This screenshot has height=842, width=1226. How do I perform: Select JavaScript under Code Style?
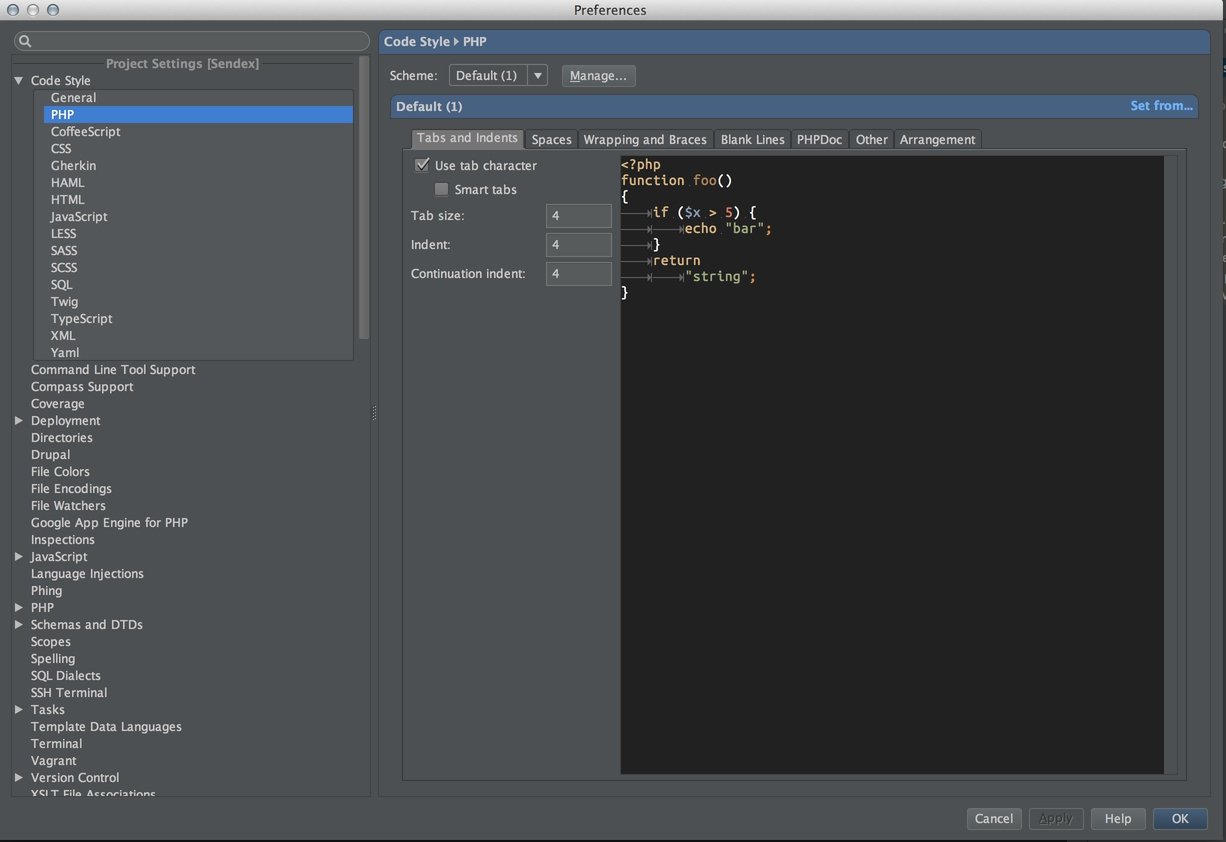tap(79, 217)
